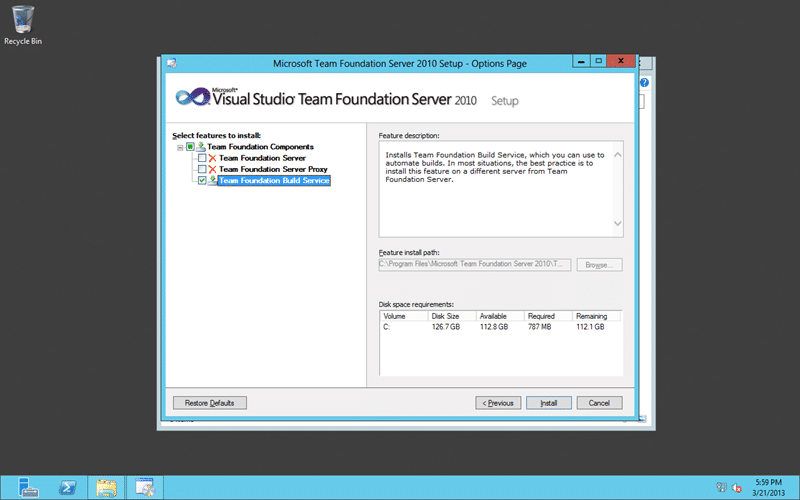Open File Explorer from the taskbar
This screenshot has width=800, height=500.
coord(106,488)
